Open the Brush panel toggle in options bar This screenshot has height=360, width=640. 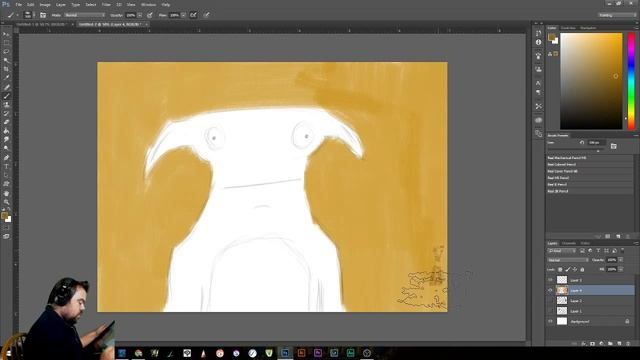43,15
